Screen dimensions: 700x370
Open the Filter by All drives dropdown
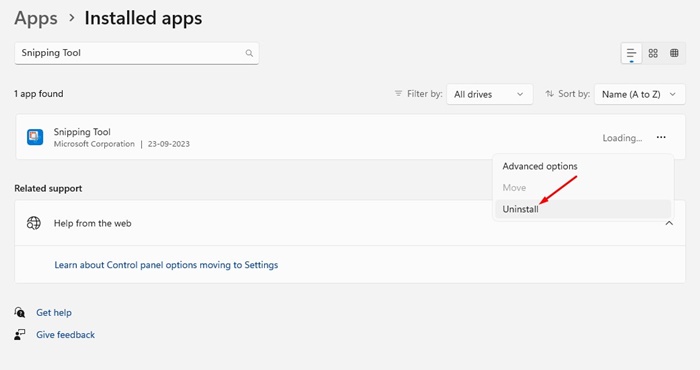pyautogui.click(x=489, y=94)
